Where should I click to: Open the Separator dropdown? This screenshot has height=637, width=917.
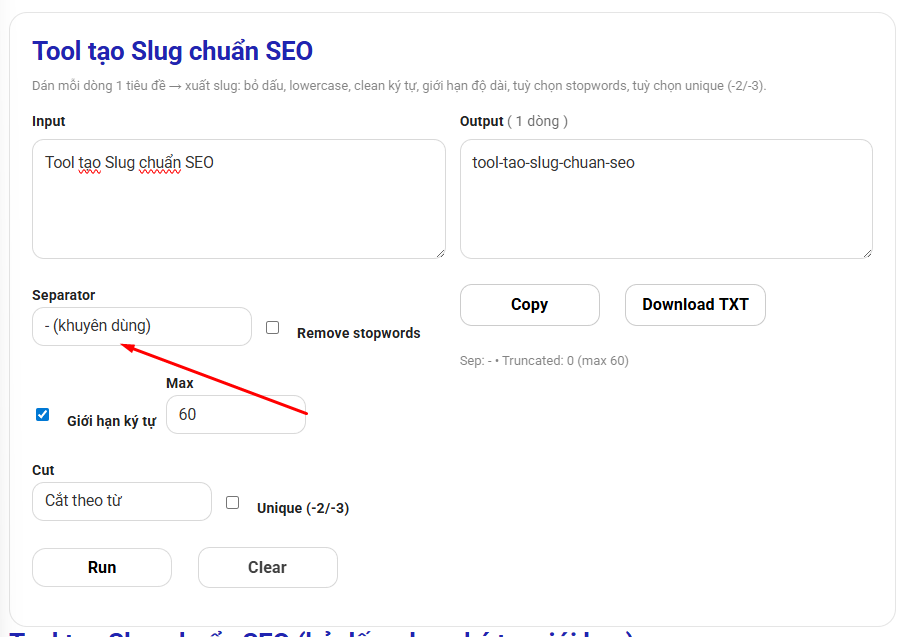pyautogui.click(x=142, y=326)
